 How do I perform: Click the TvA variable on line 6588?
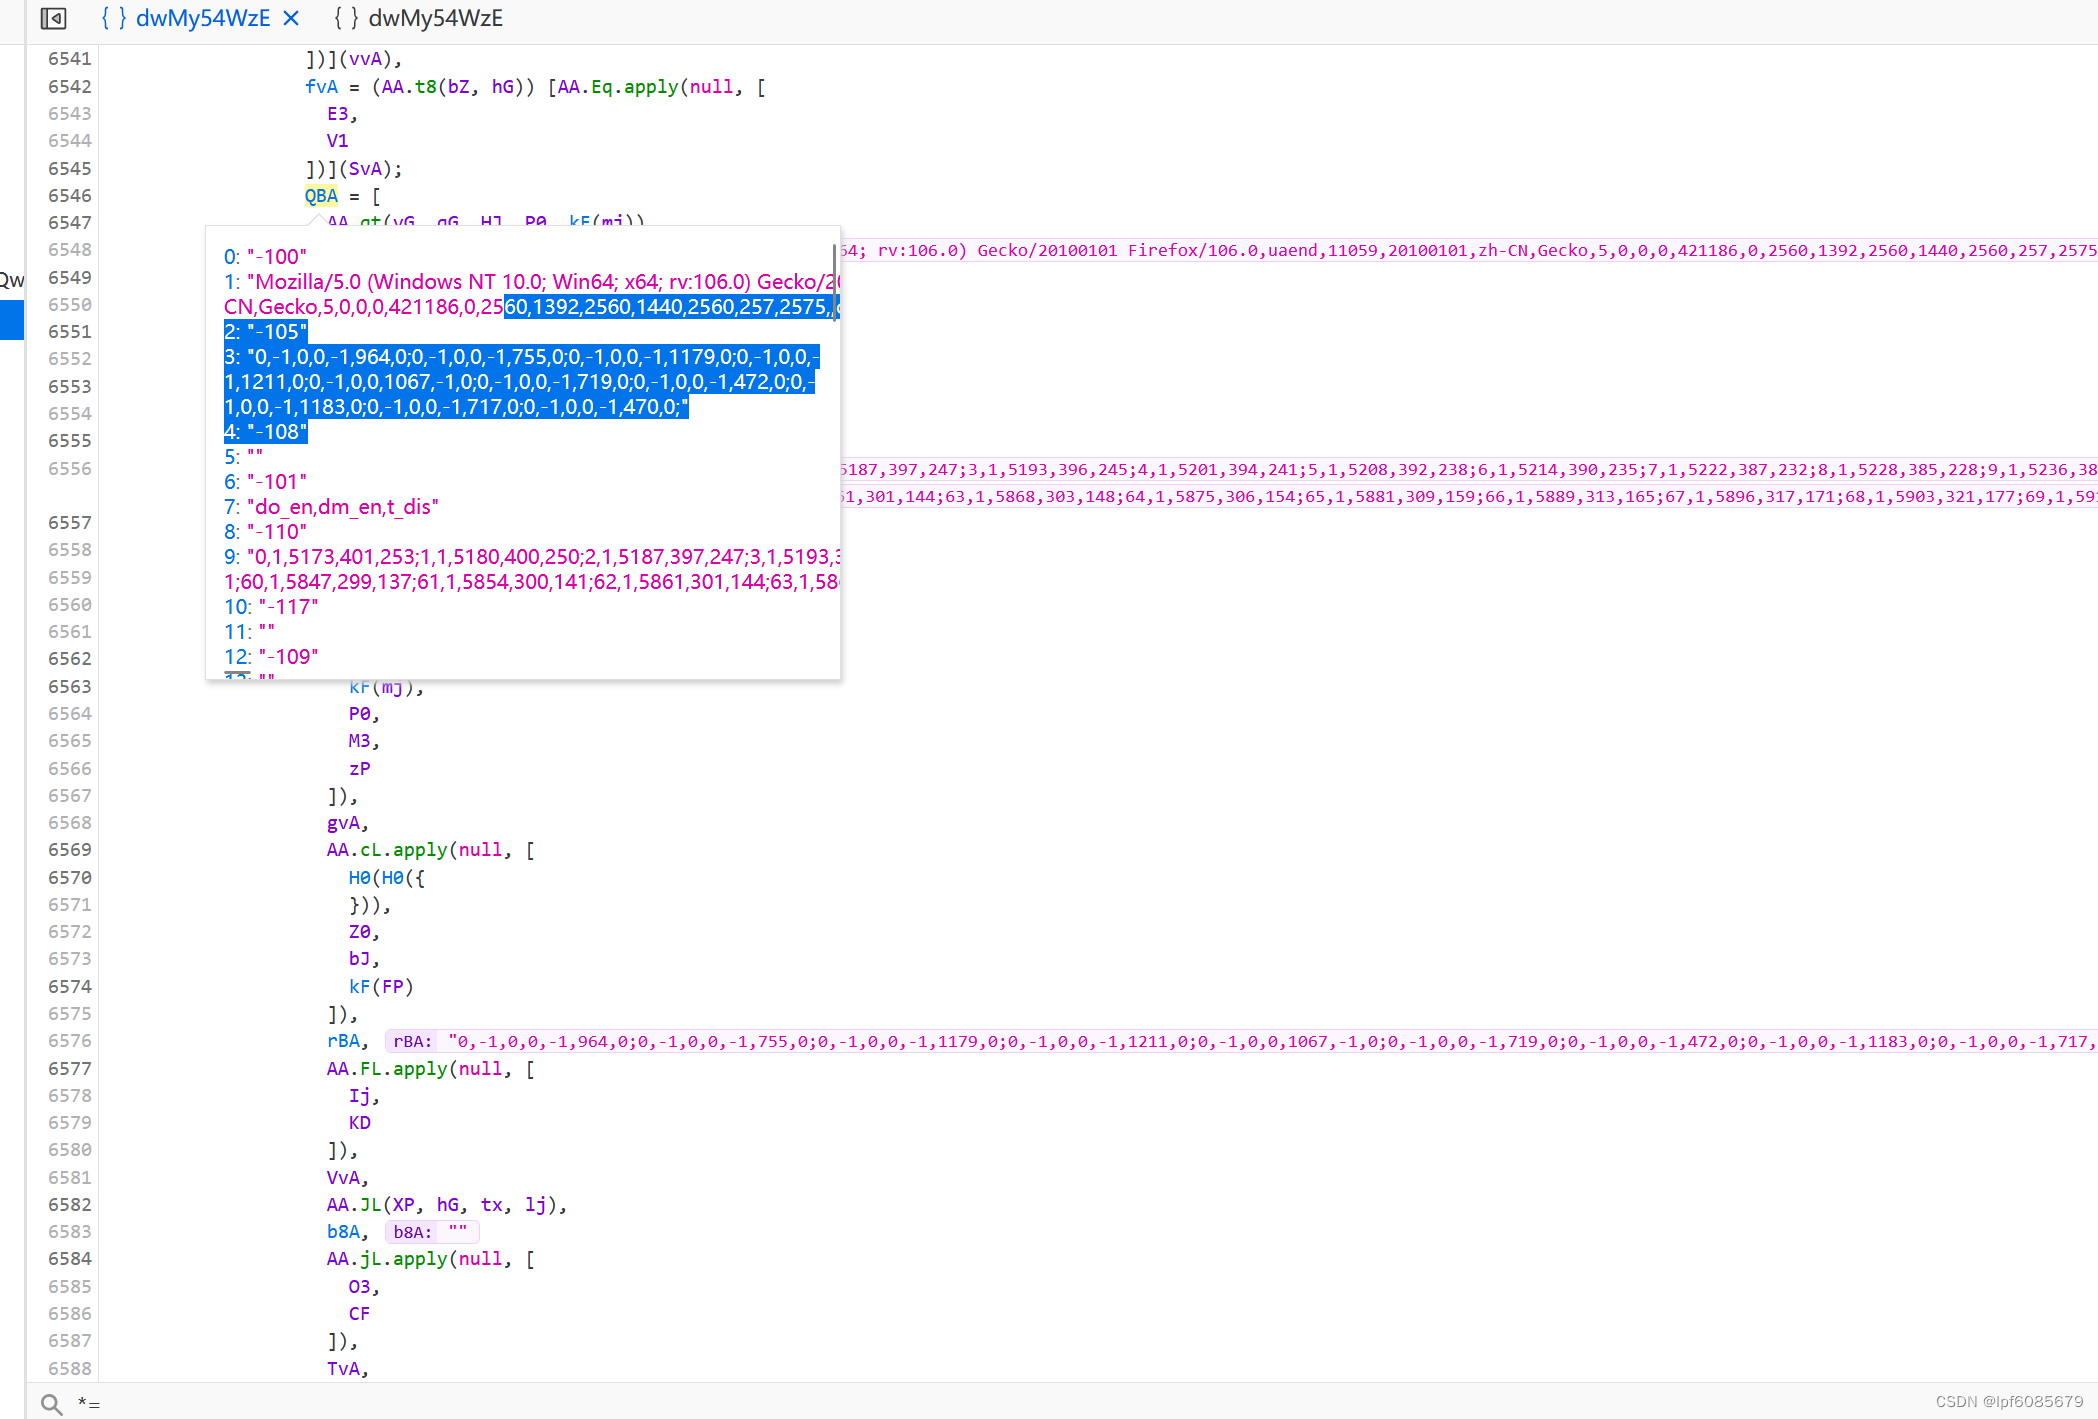coord(343,1369)
